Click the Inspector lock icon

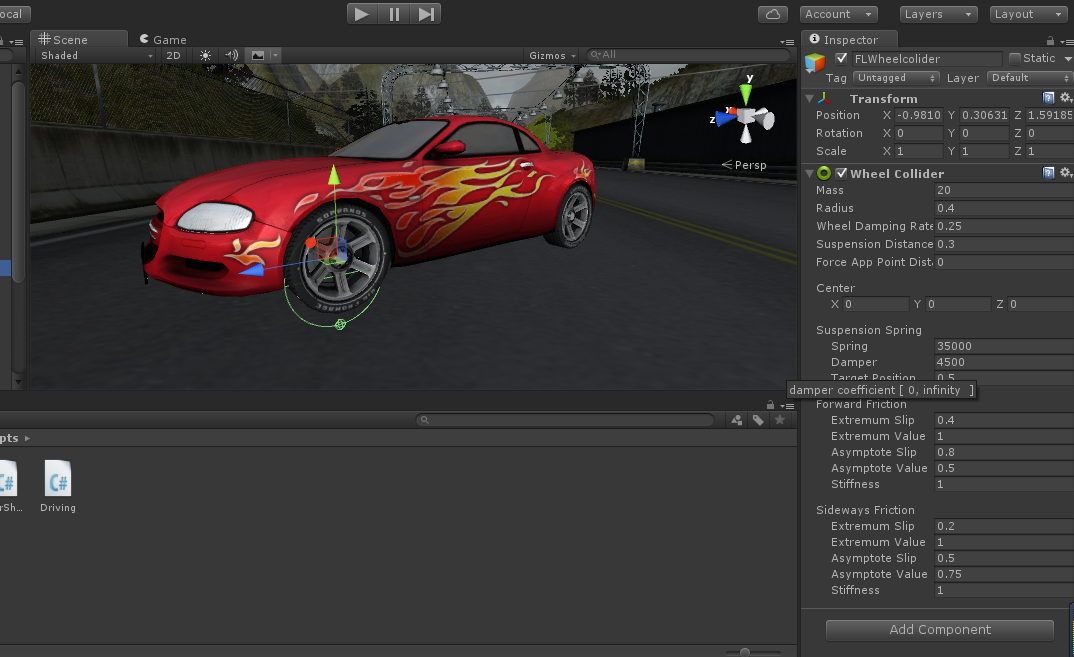pyautogui.click(x=1050, y=40)
